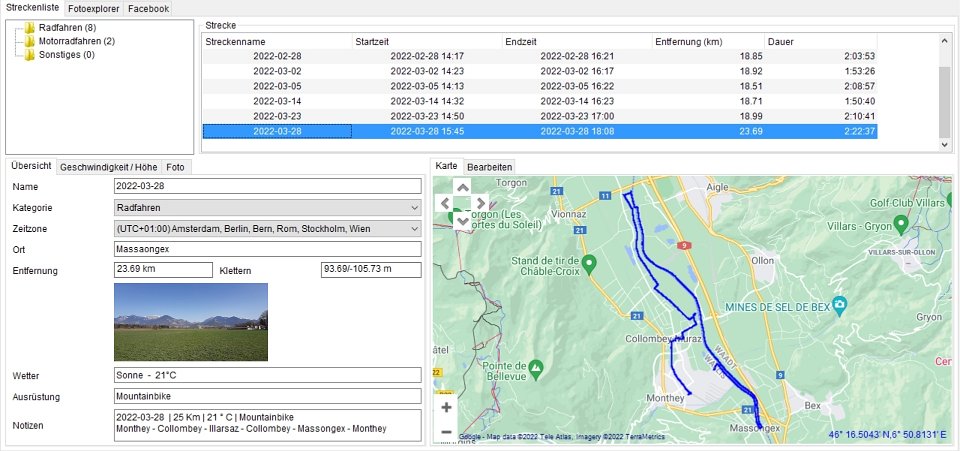The height and width of the screenshot is (451, 960).
Task: Zoom in on map with plus button
Action: 446,407
